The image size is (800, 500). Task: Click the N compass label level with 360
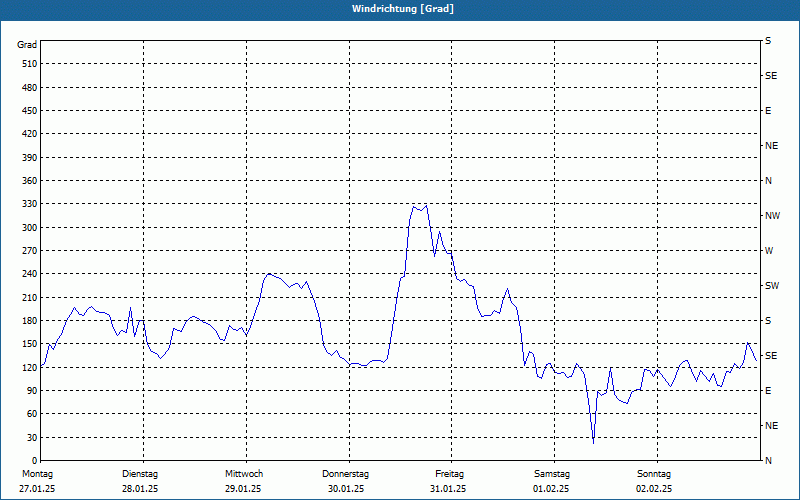768,181
